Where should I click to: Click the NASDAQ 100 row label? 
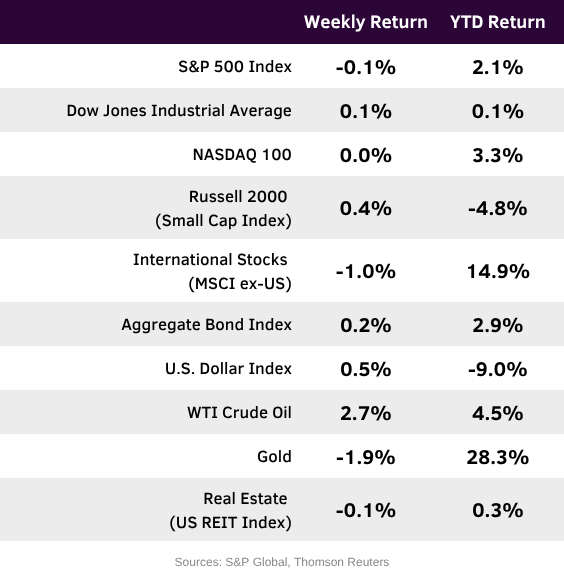[242, 155]
